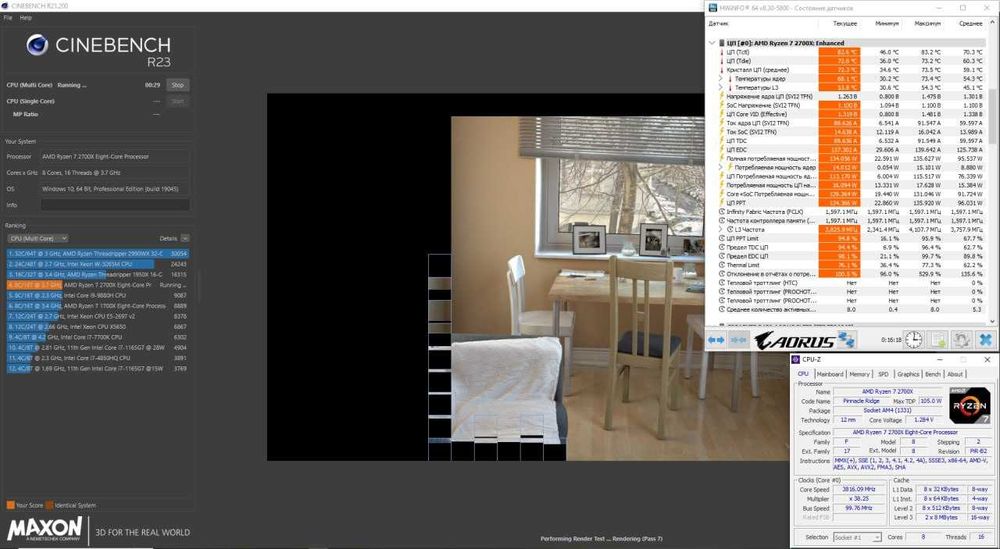Expand the Потребляемая мощность ядер row

coord(721,167)
